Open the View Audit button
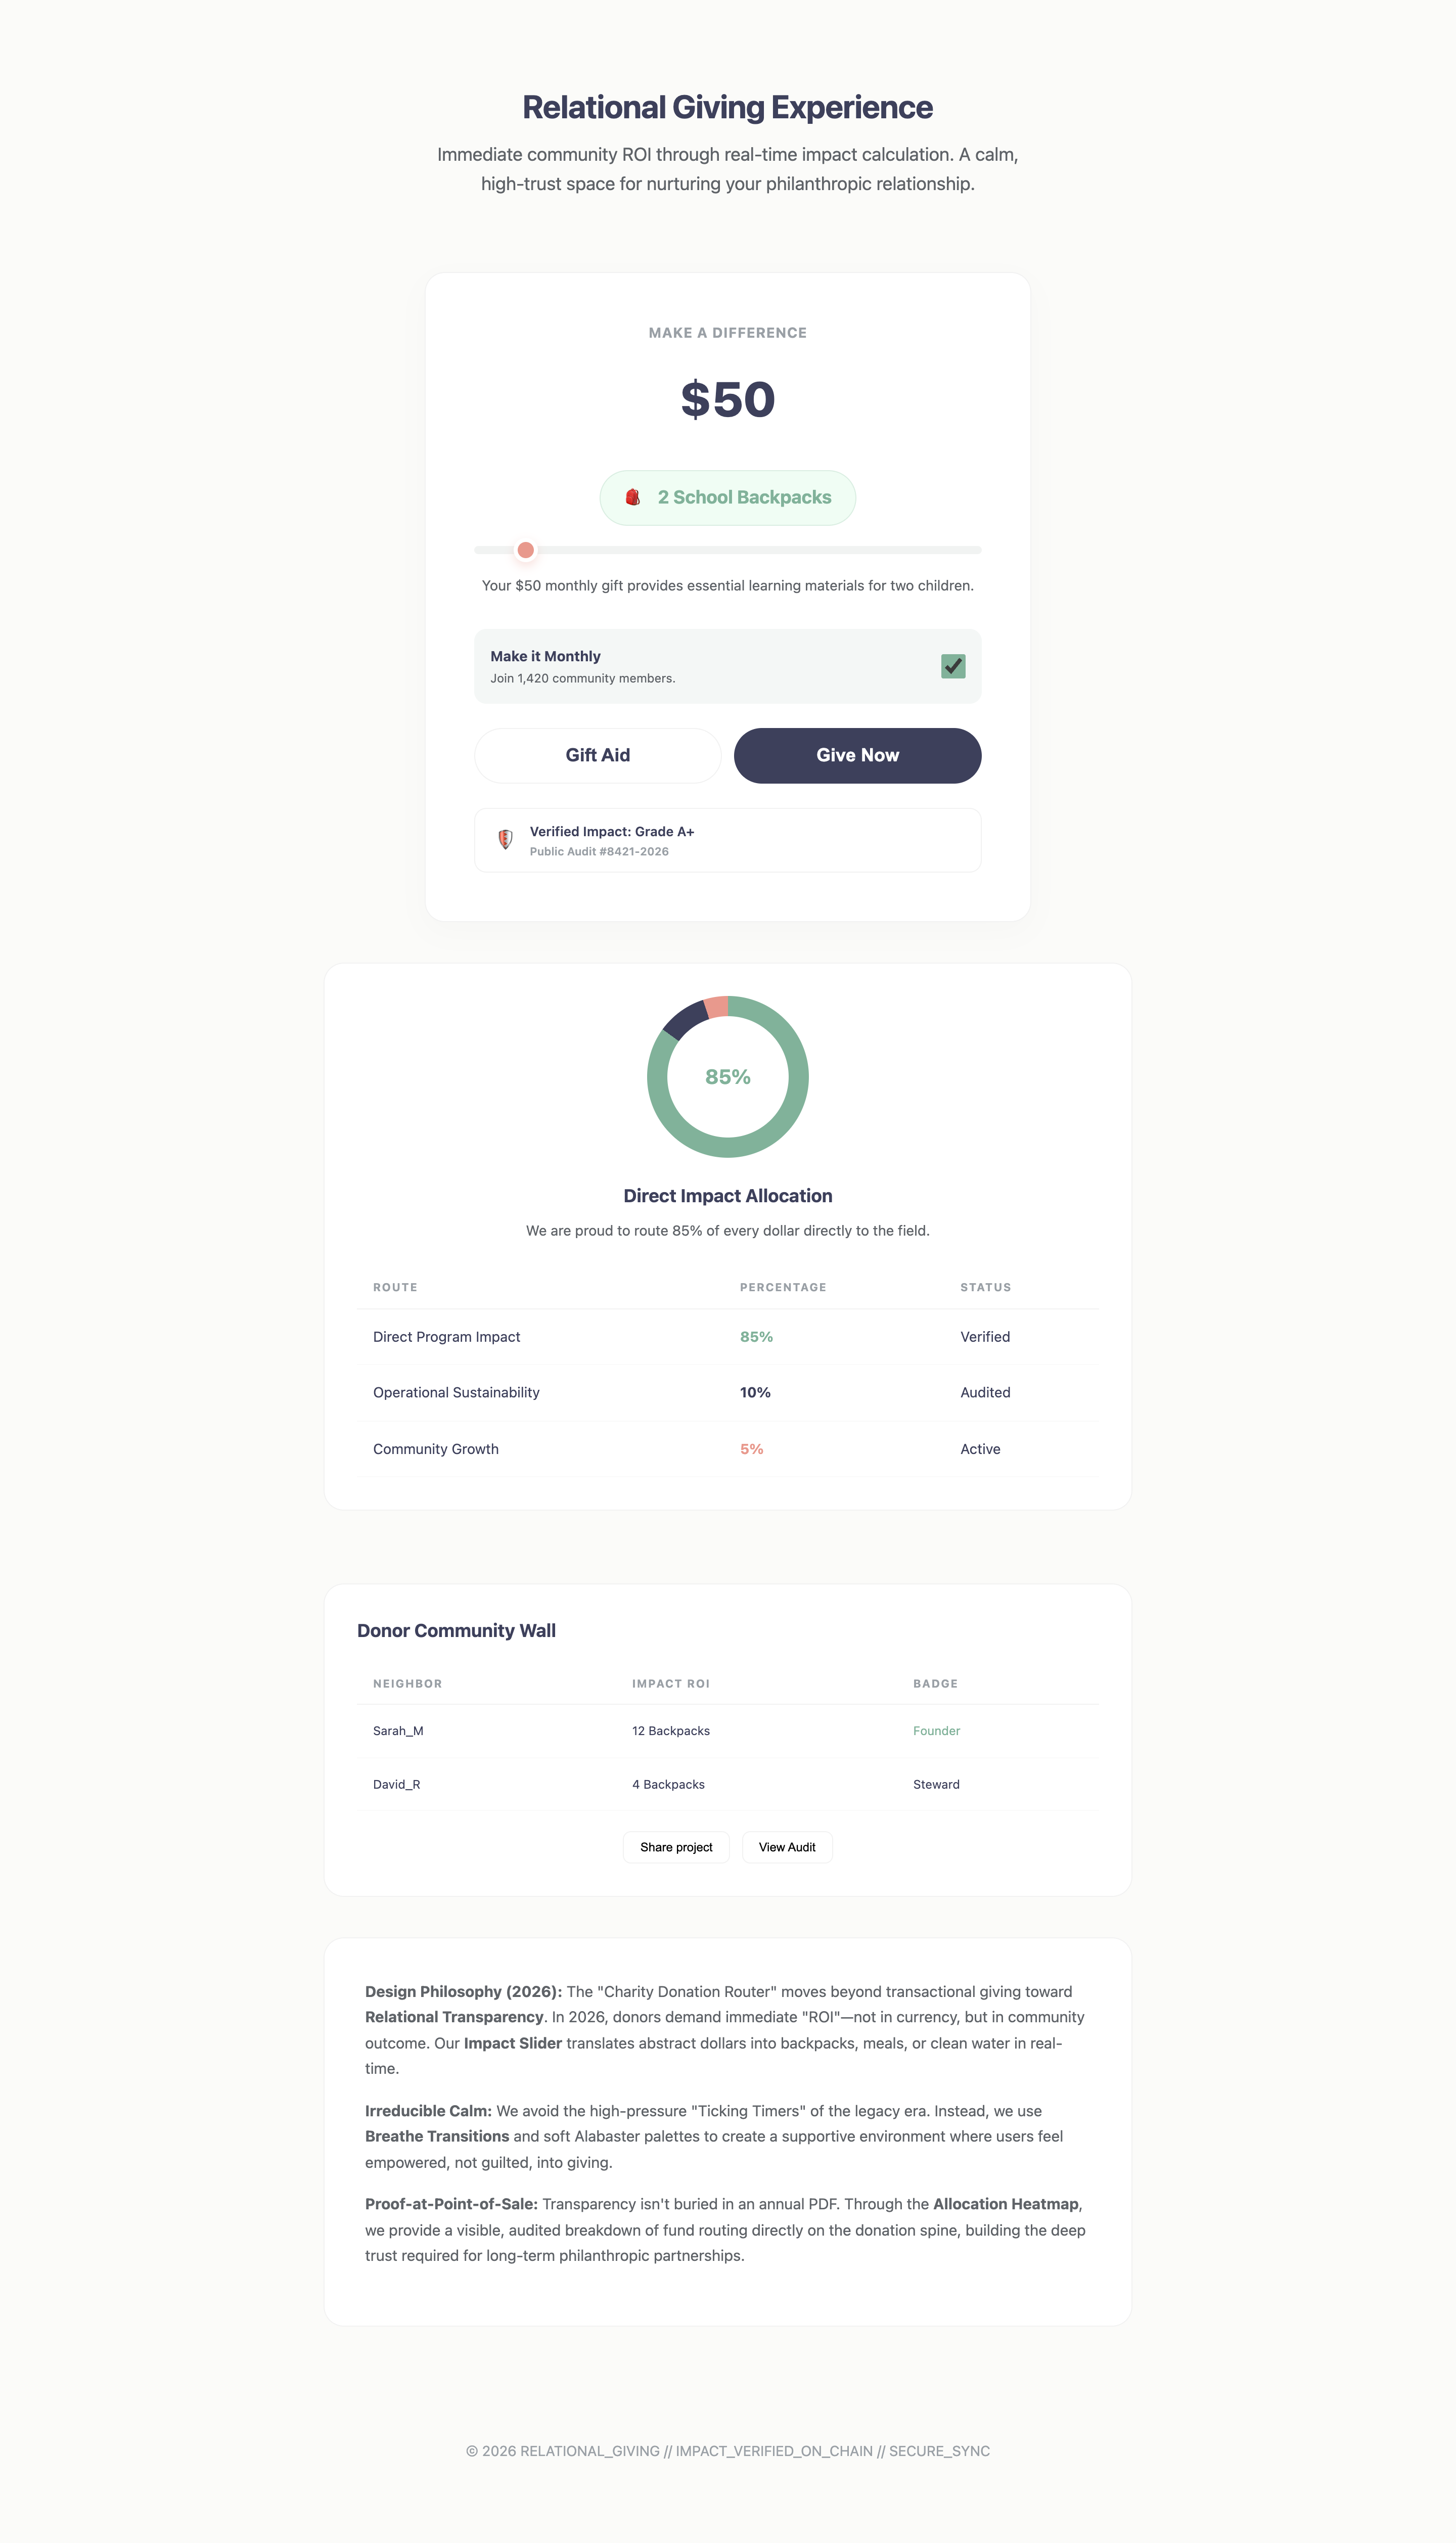1456x2543 pixels. (x=787, y=1847)
